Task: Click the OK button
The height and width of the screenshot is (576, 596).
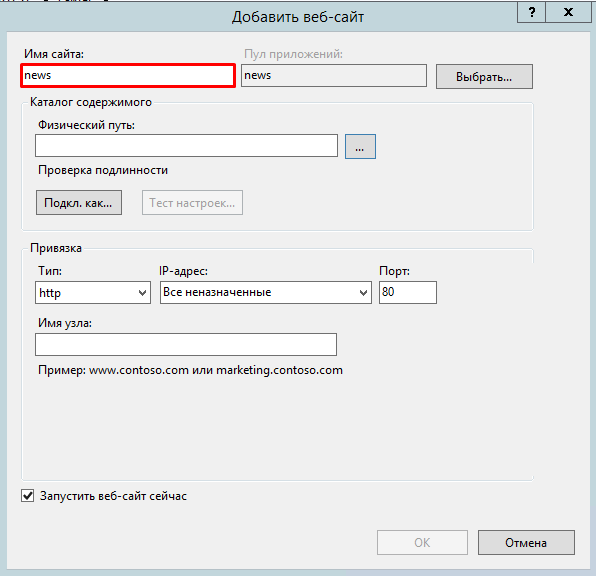Action: tap(422, 543)
